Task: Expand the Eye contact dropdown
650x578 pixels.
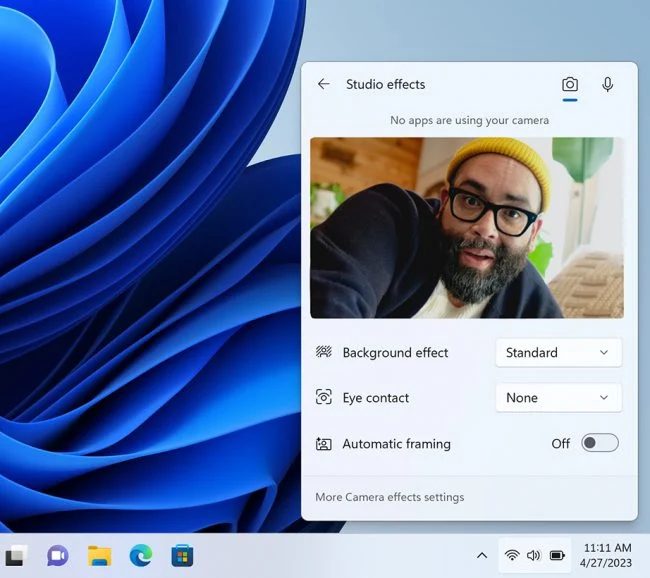Action: pyautogui.click(x=558, y=397)
